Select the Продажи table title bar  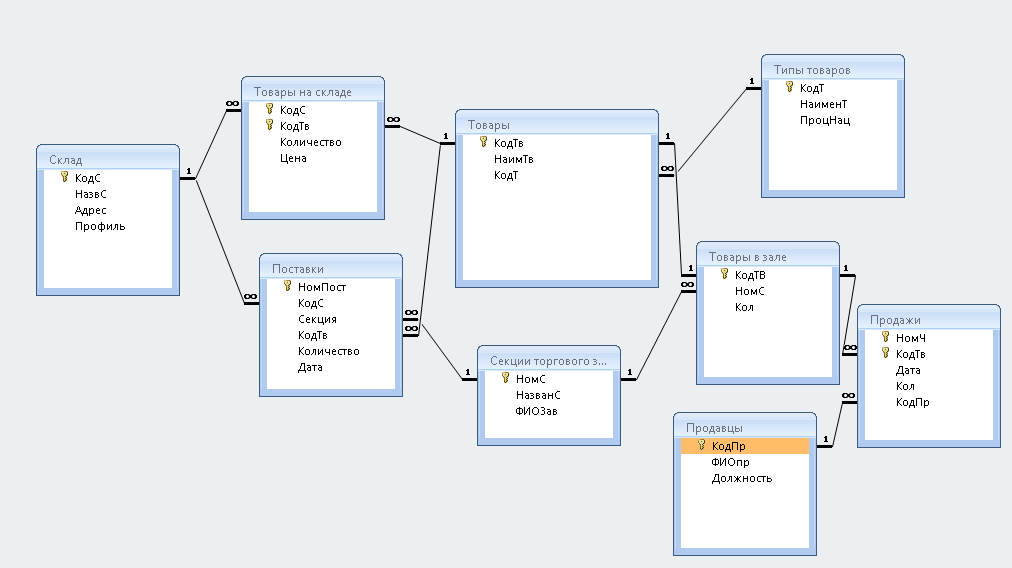pos(929,319)
